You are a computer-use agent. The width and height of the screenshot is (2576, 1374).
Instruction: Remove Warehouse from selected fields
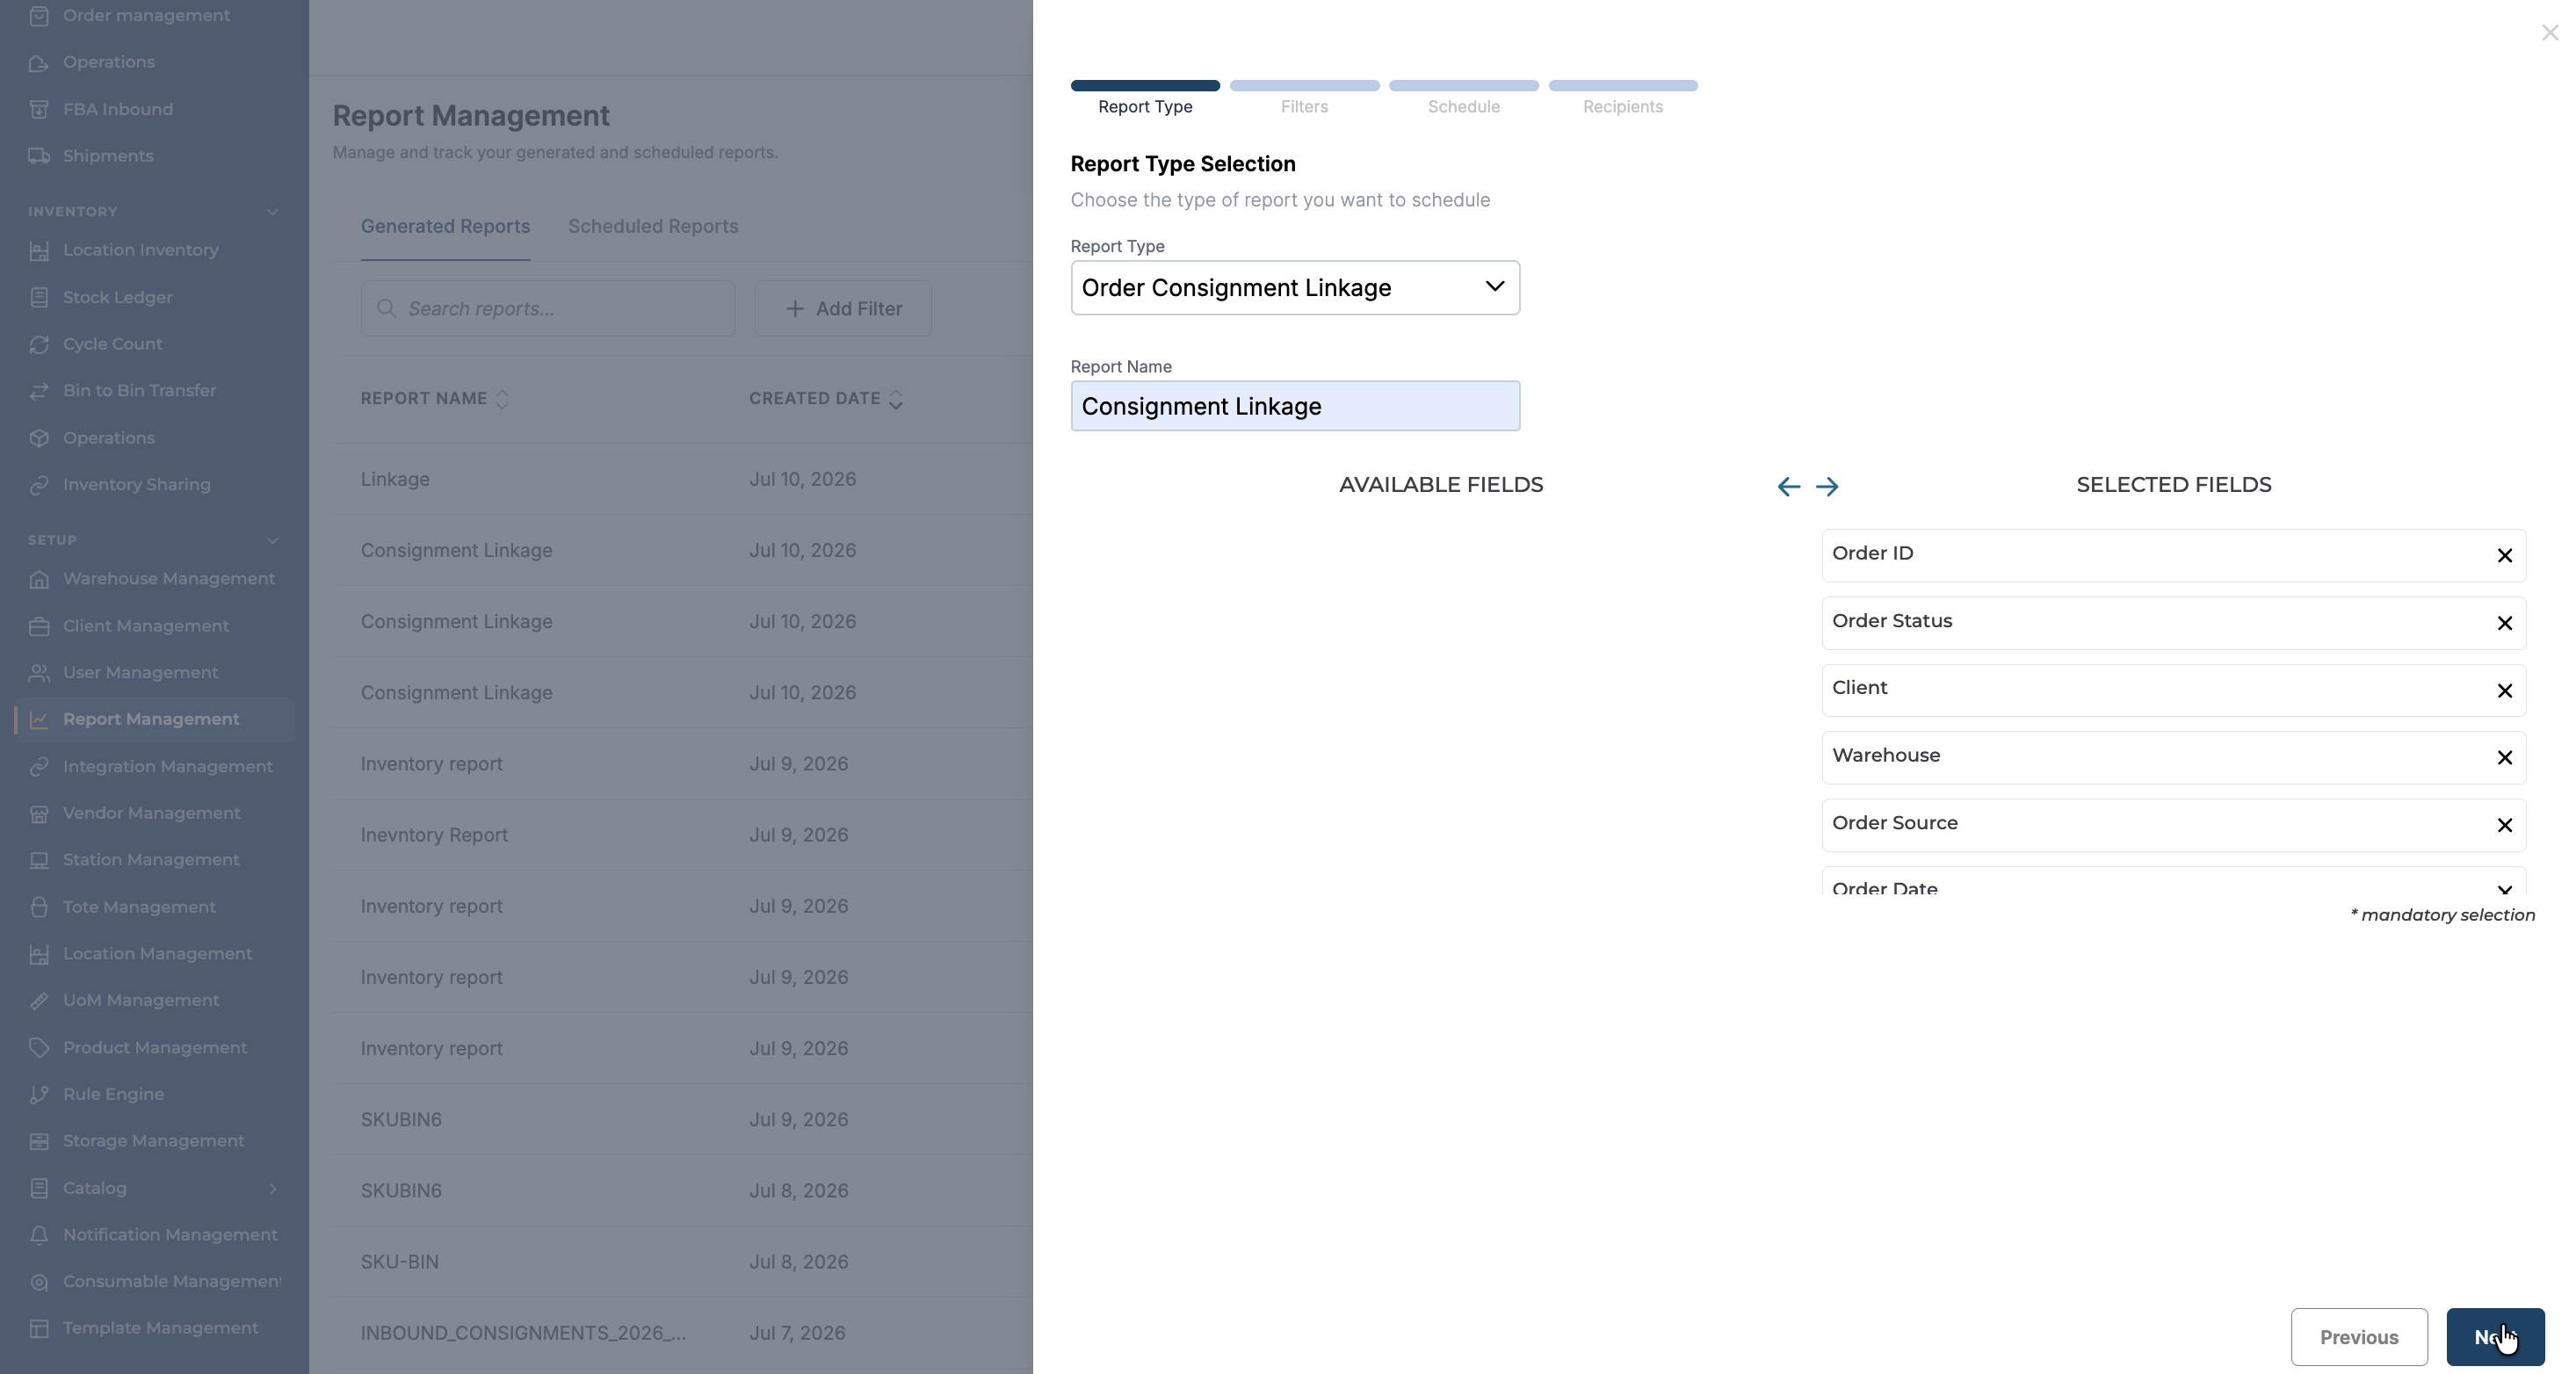pyautogui.click(x=2504, y=758)
